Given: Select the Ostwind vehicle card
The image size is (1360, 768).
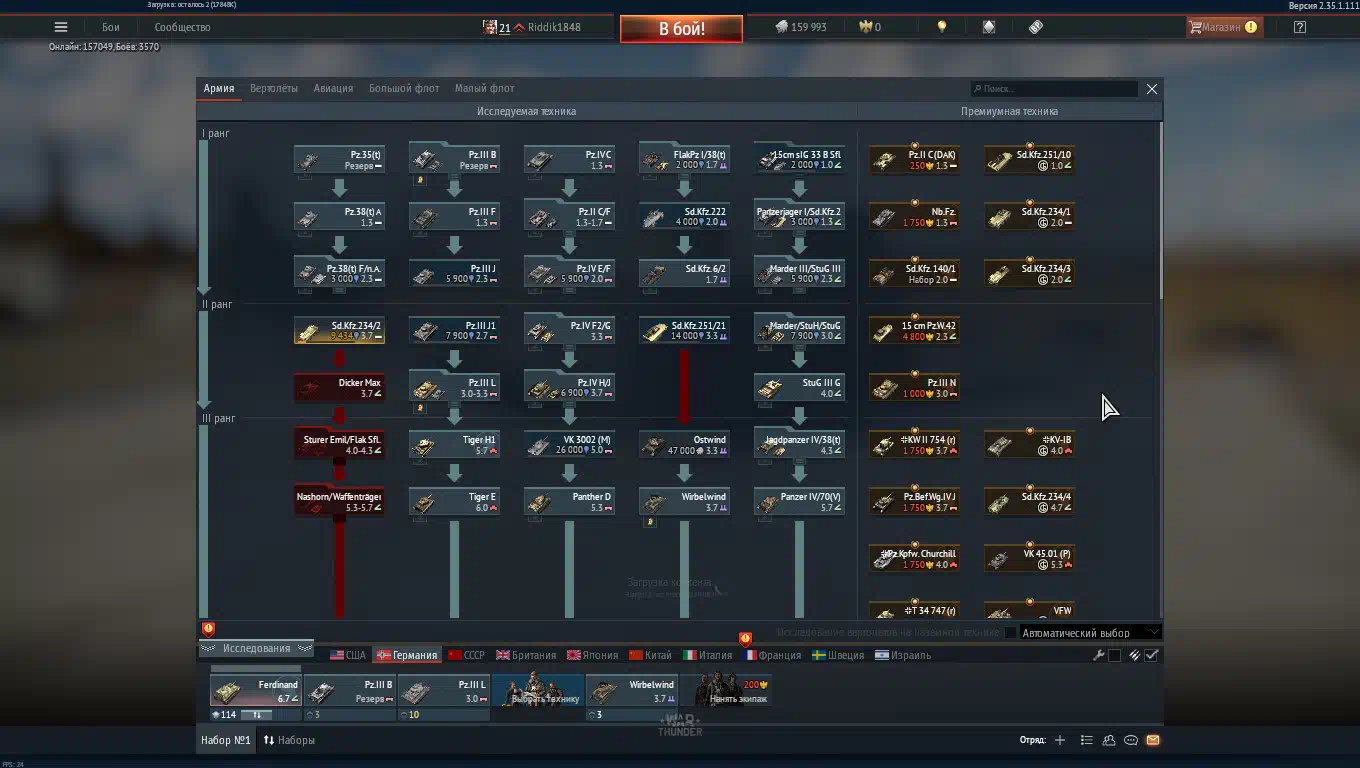Looking at the screenshot, I should 685,445.
